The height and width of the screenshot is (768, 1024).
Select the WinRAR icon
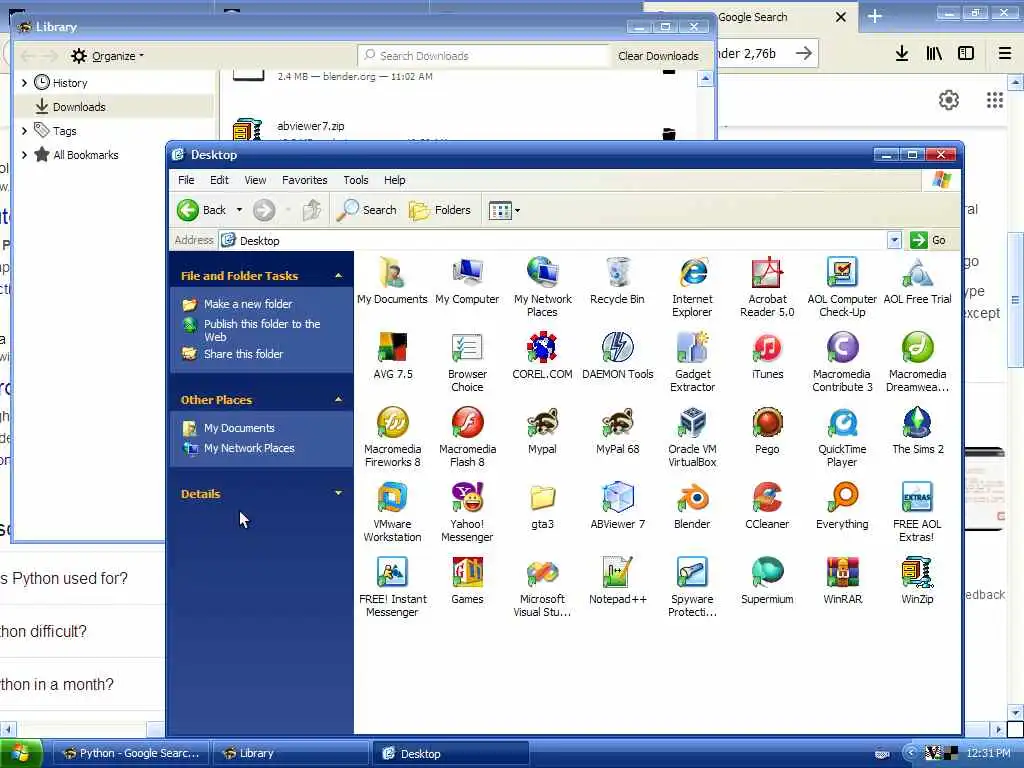coord(842,581)
